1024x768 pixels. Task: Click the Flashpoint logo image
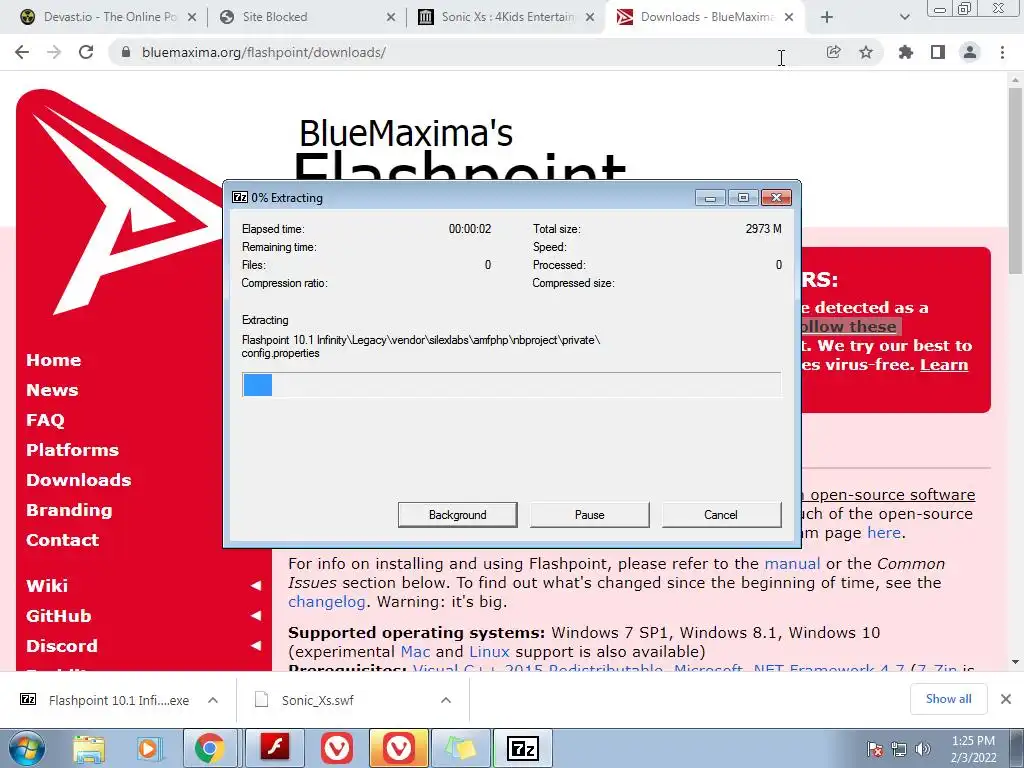tap(121, 204)
